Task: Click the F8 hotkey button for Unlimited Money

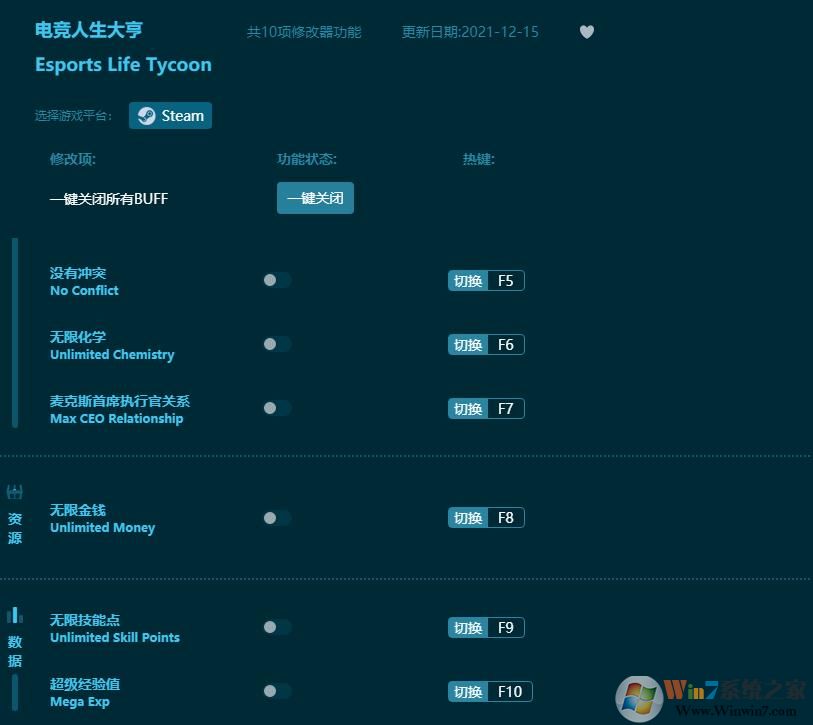Action: 486,518
